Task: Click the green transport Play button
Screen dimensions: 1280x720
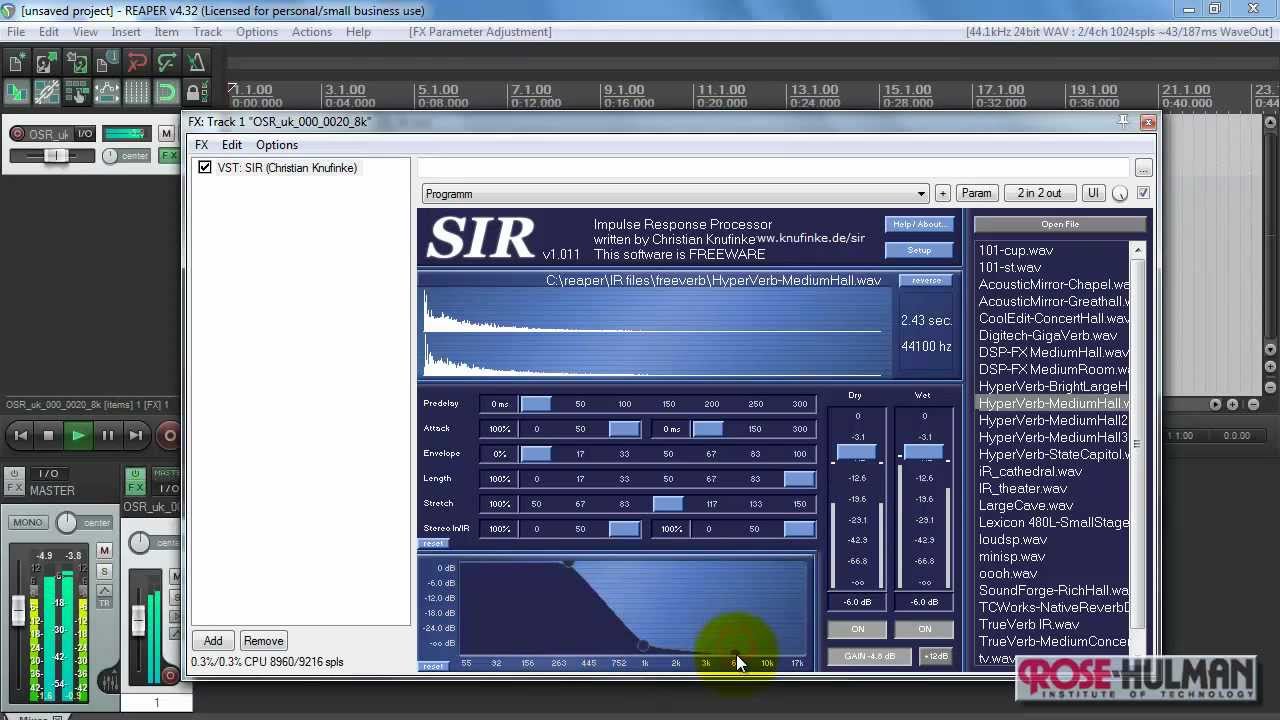Action: coord(78,435)
